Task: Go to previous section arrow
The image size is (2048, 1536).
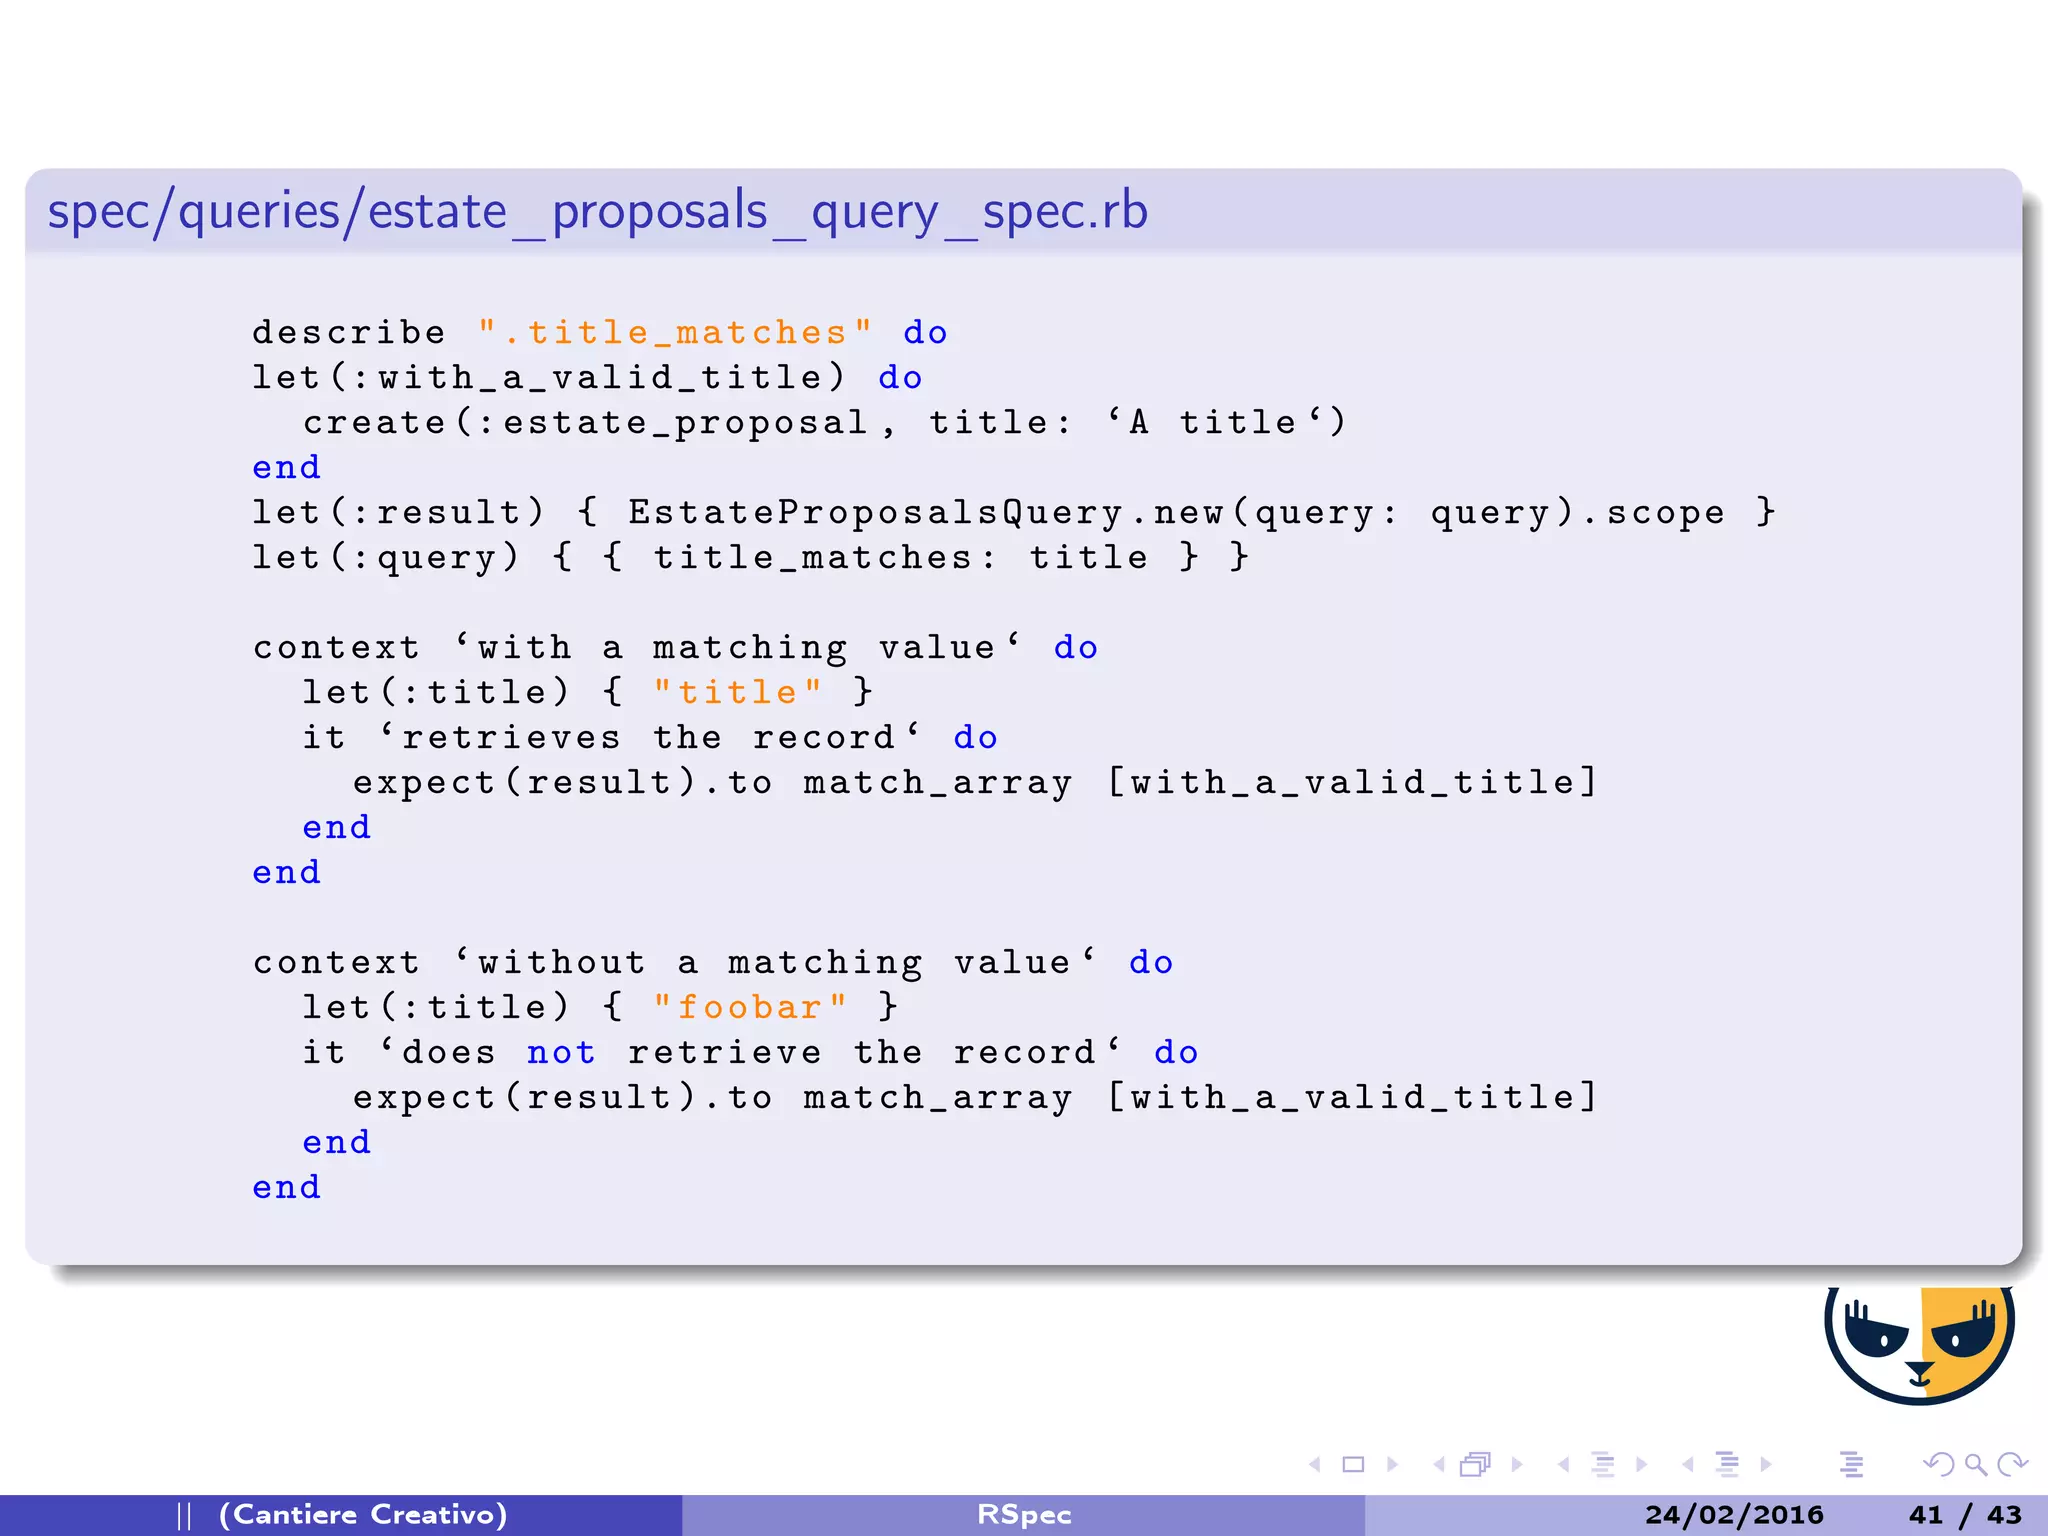Action: (1688, 1464)
